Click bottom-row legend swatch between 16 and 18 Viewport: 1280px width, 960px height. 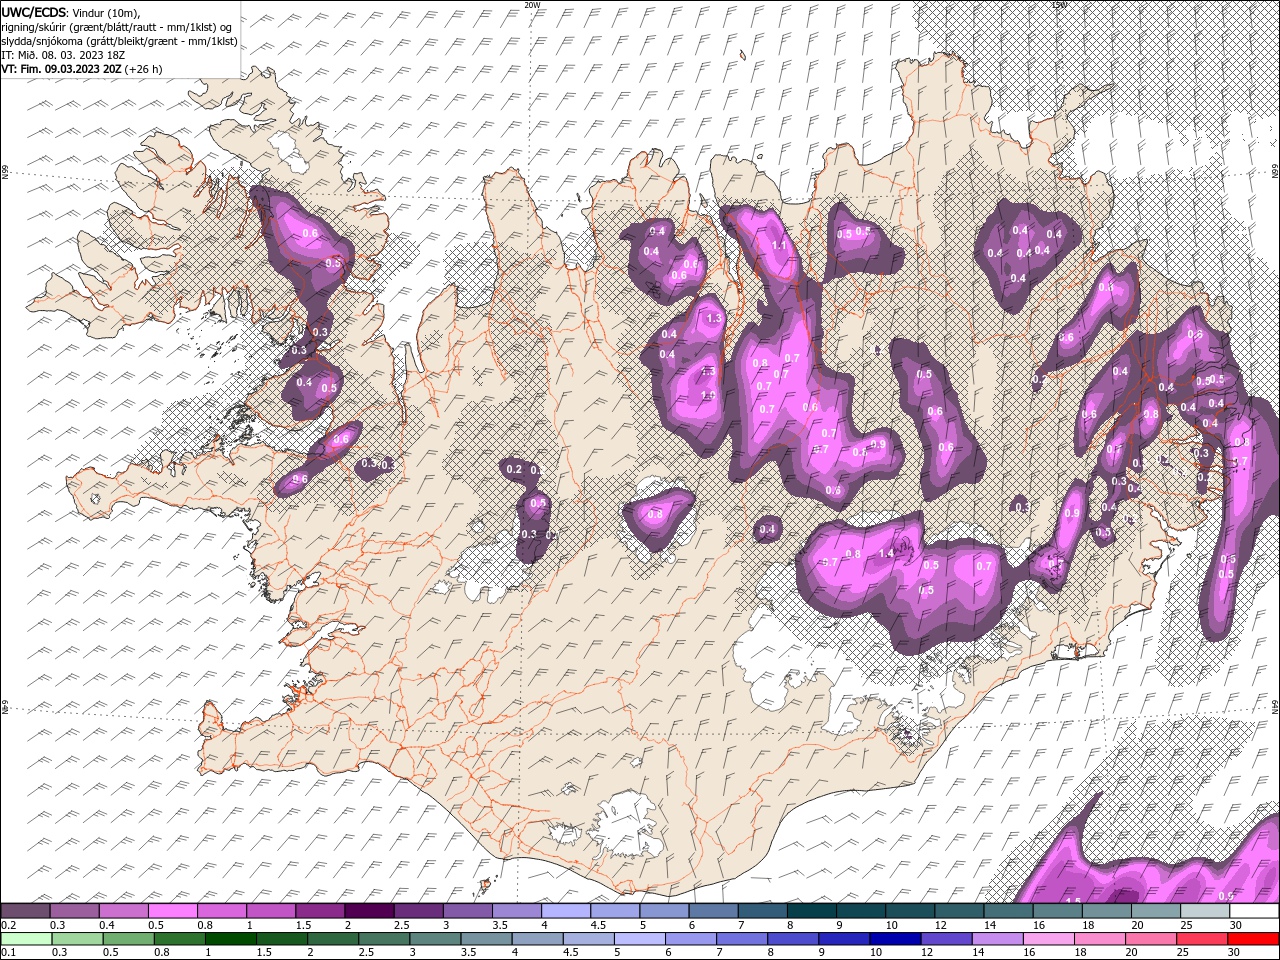point(1049,938)
